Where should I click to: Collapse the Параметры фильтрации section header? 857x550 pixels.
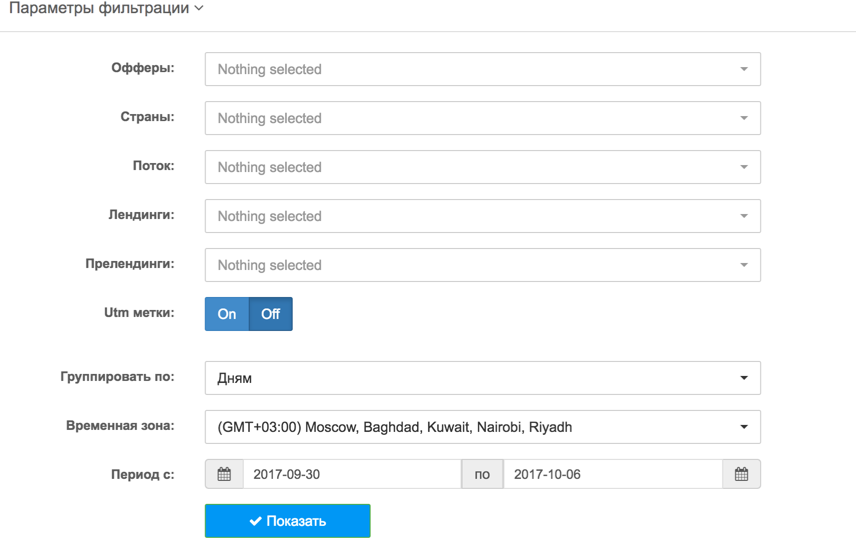click(x=106, y=8)
